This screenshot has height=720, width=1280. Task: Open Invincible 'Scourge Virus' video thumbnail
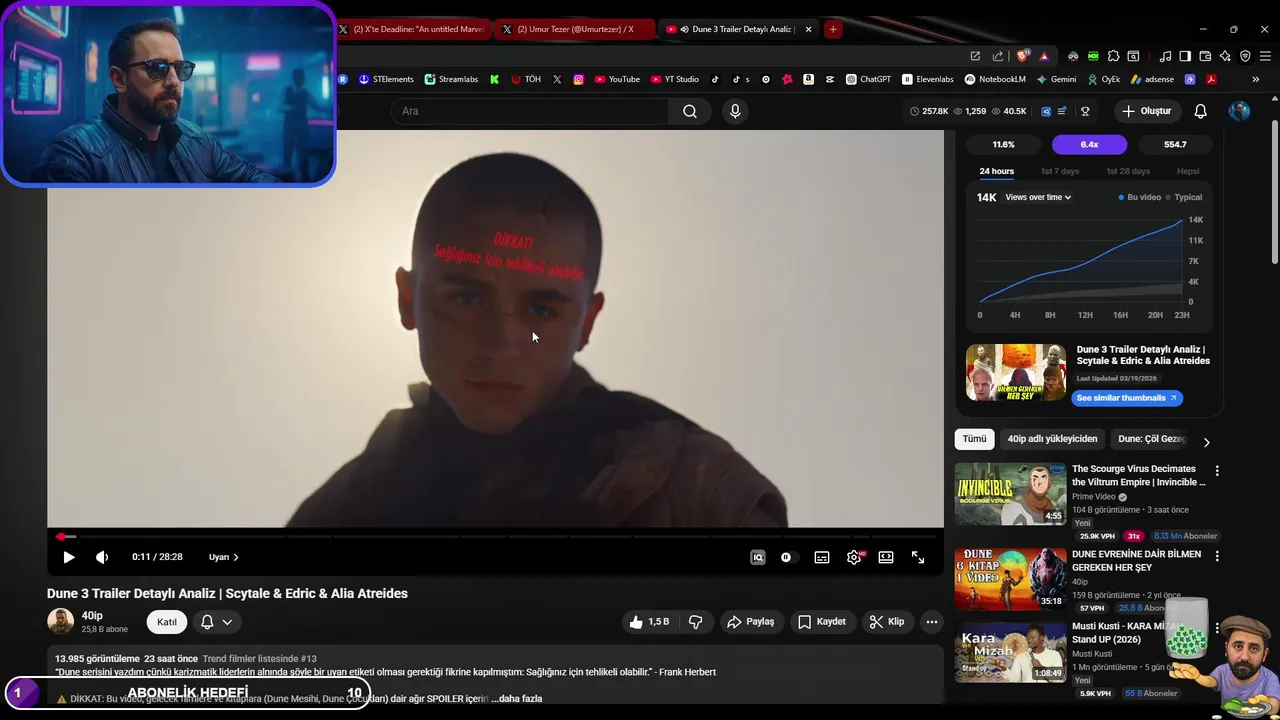(x=1010, y=494)
